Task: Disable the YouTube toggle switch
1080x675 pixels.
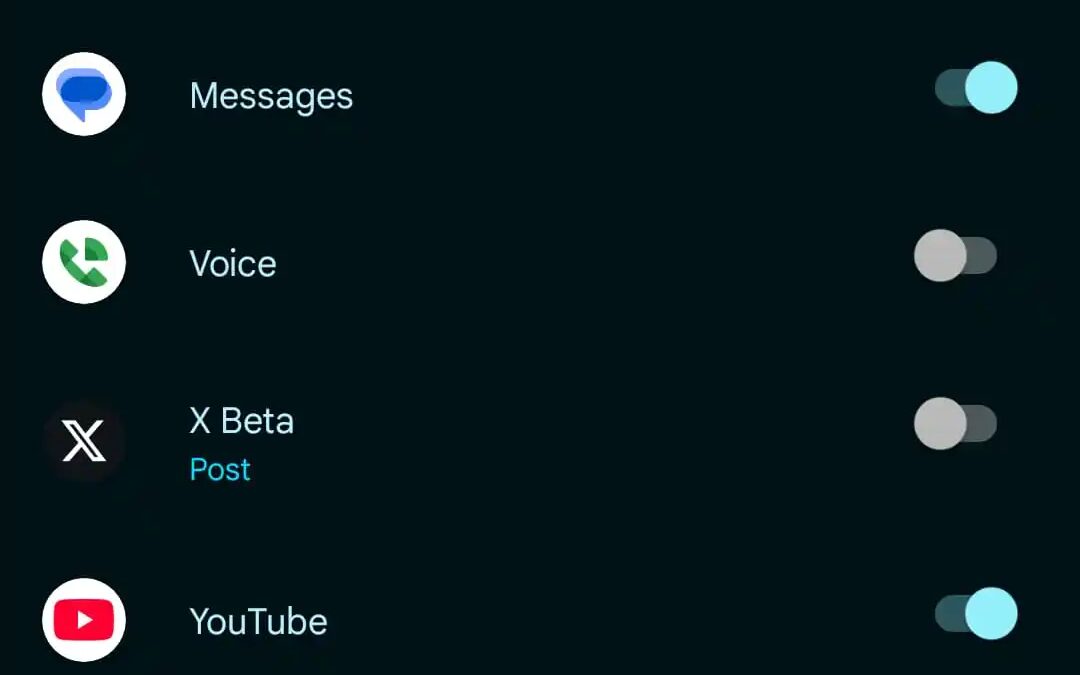Action: click(976, 614)
